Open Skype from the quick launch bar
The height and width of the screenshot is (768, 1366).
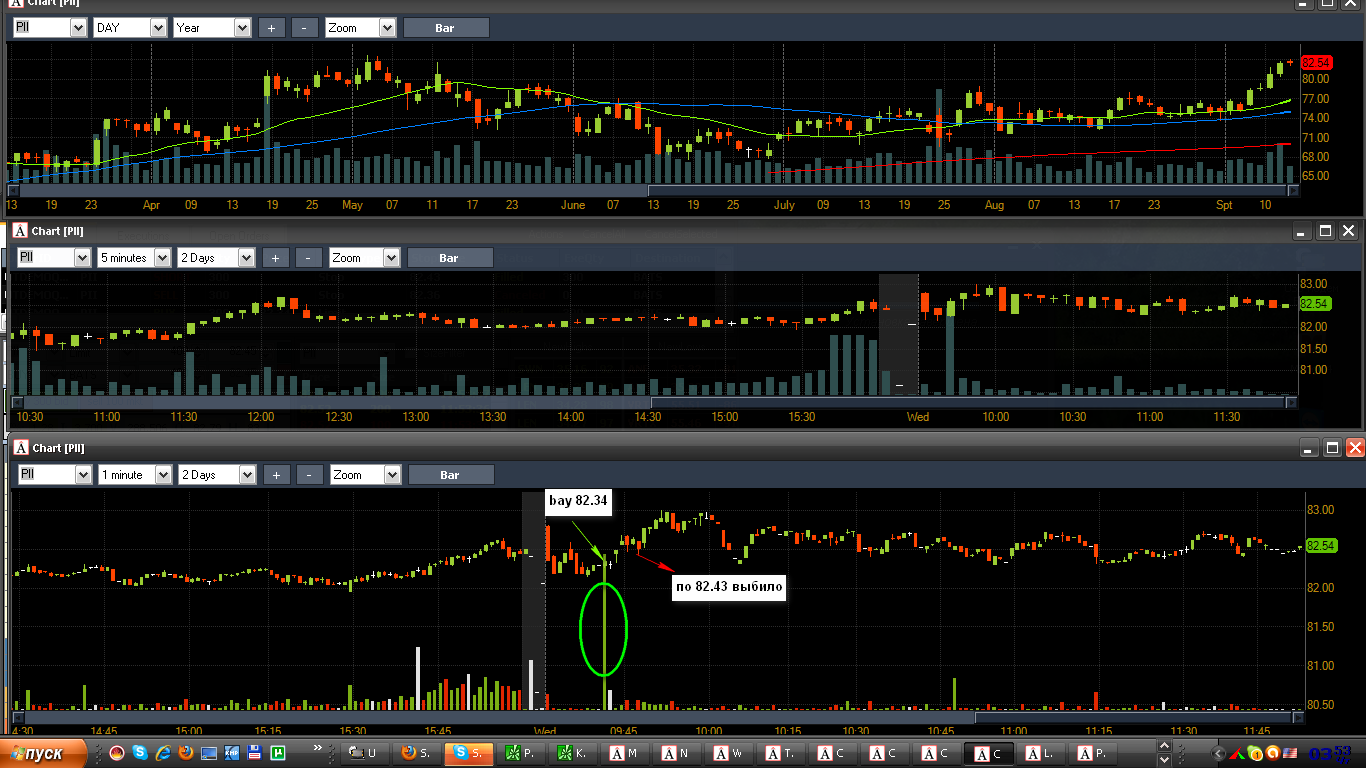[140, 752]
